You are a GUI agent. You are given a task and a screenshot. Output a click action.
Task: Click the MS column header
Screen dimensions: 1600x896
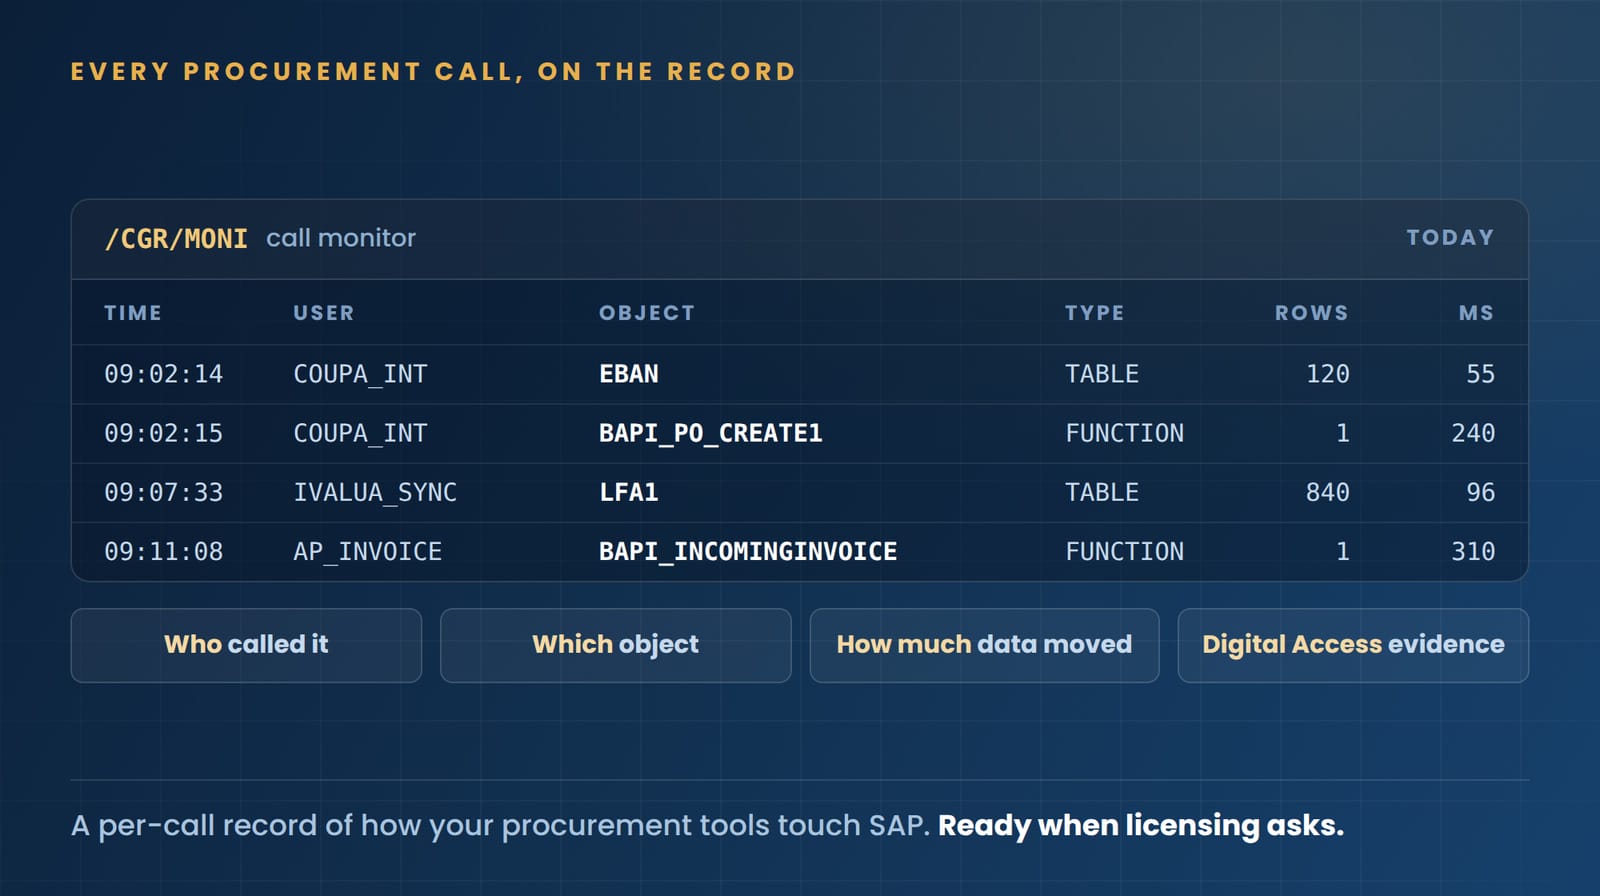[x=1476, y=313]
